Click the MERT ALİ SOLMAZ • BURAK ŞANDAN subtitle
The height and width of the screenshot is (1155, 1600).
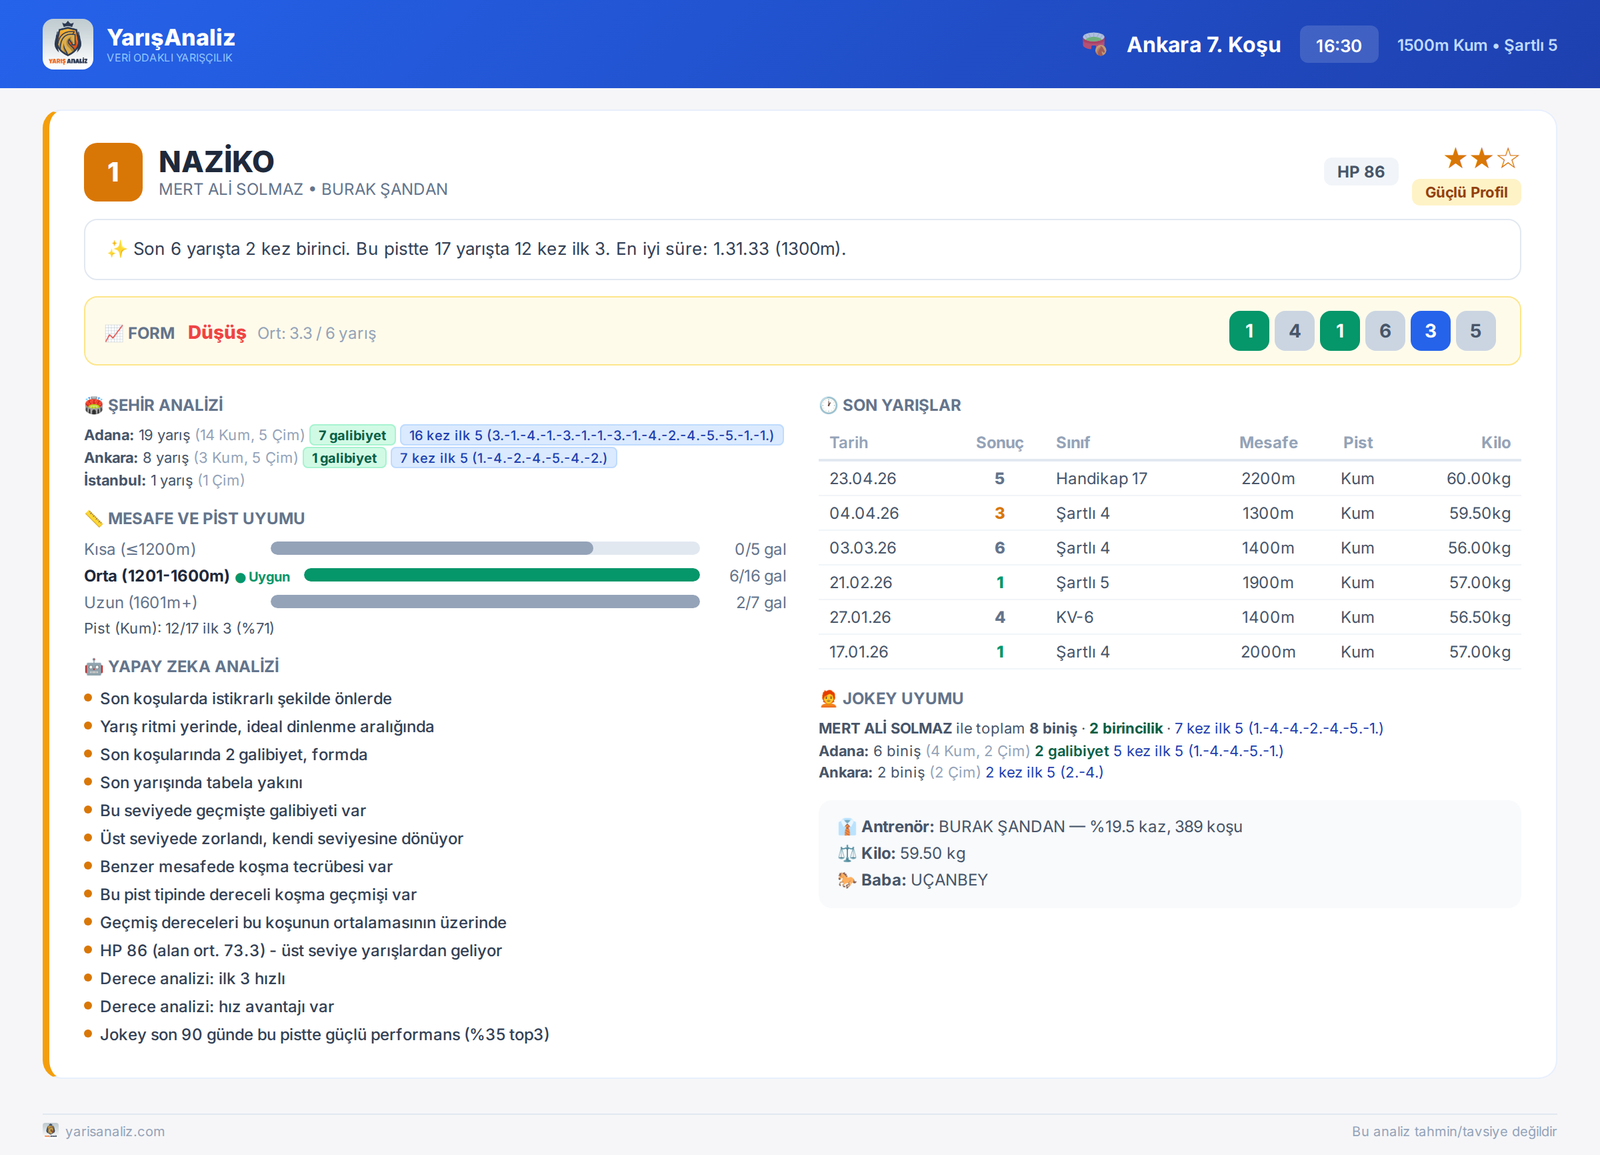pos(303,189)
